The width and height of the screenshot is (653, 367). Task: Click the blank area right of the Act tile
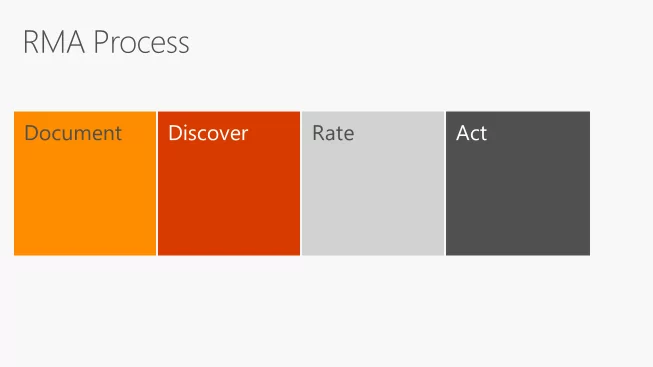tap(621, 183)
